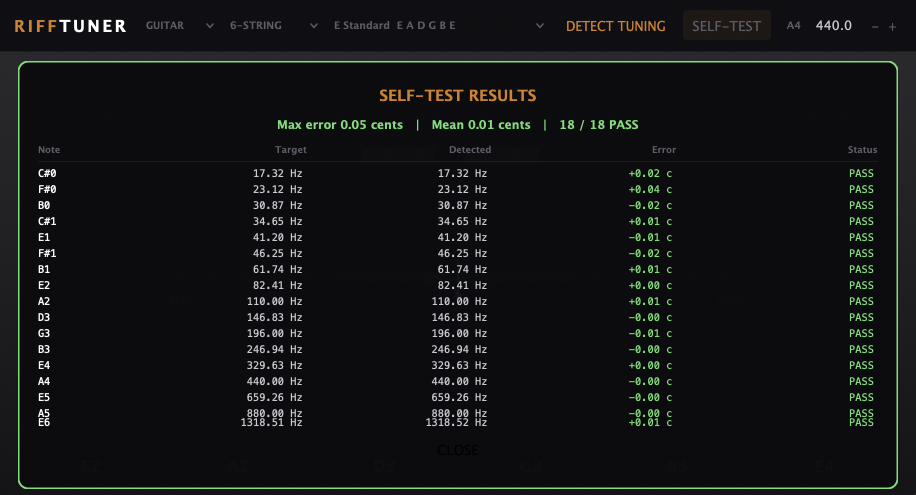Viewport: 916px width, 495px height.
Task: Click the Target column header
Action: pyautogui.click(x=290, y=150)
